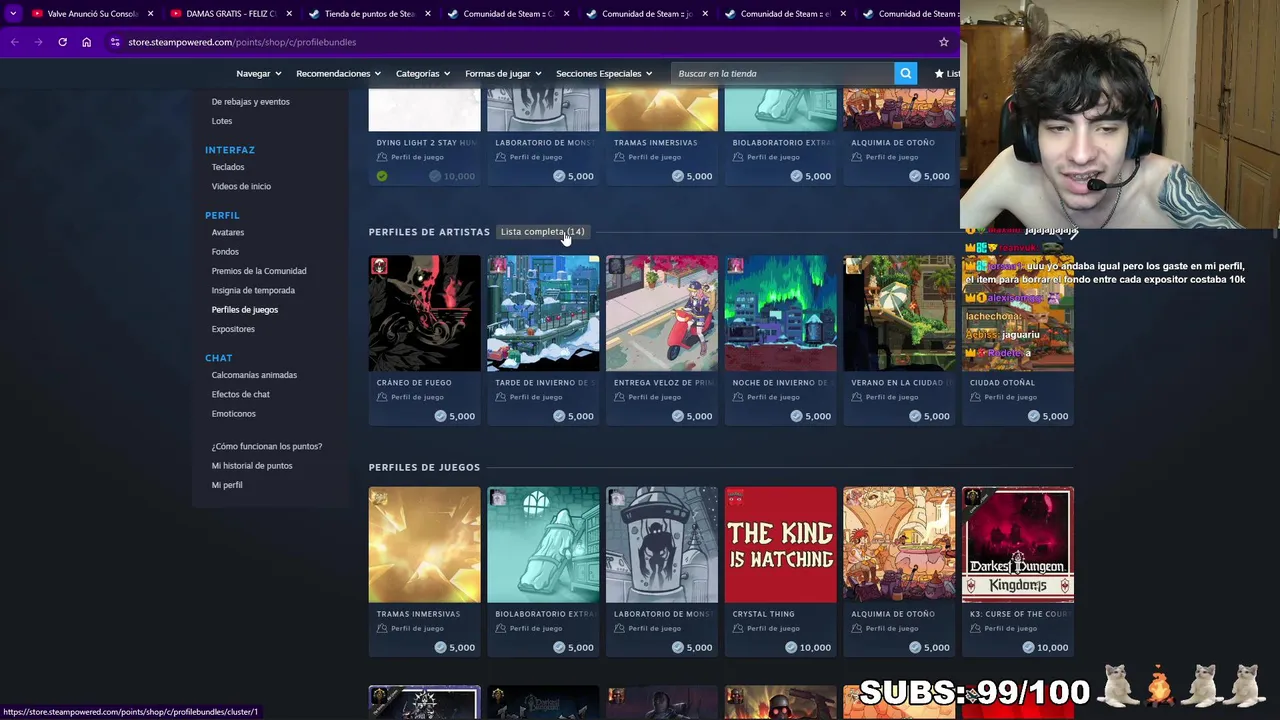Open Mi historial de puntos

click(252, 465)
